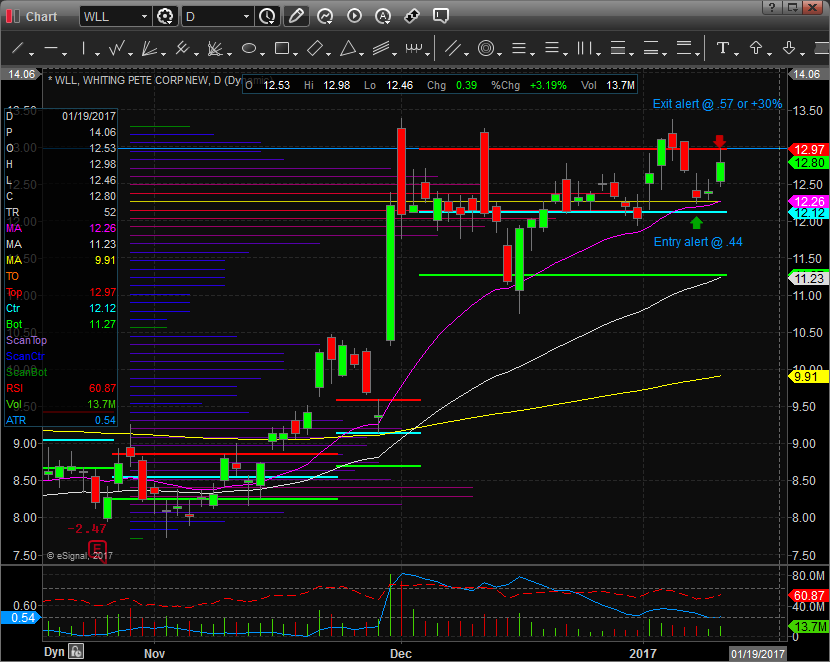Toggle the pencil drawing toolbar

tap(296, 16)
